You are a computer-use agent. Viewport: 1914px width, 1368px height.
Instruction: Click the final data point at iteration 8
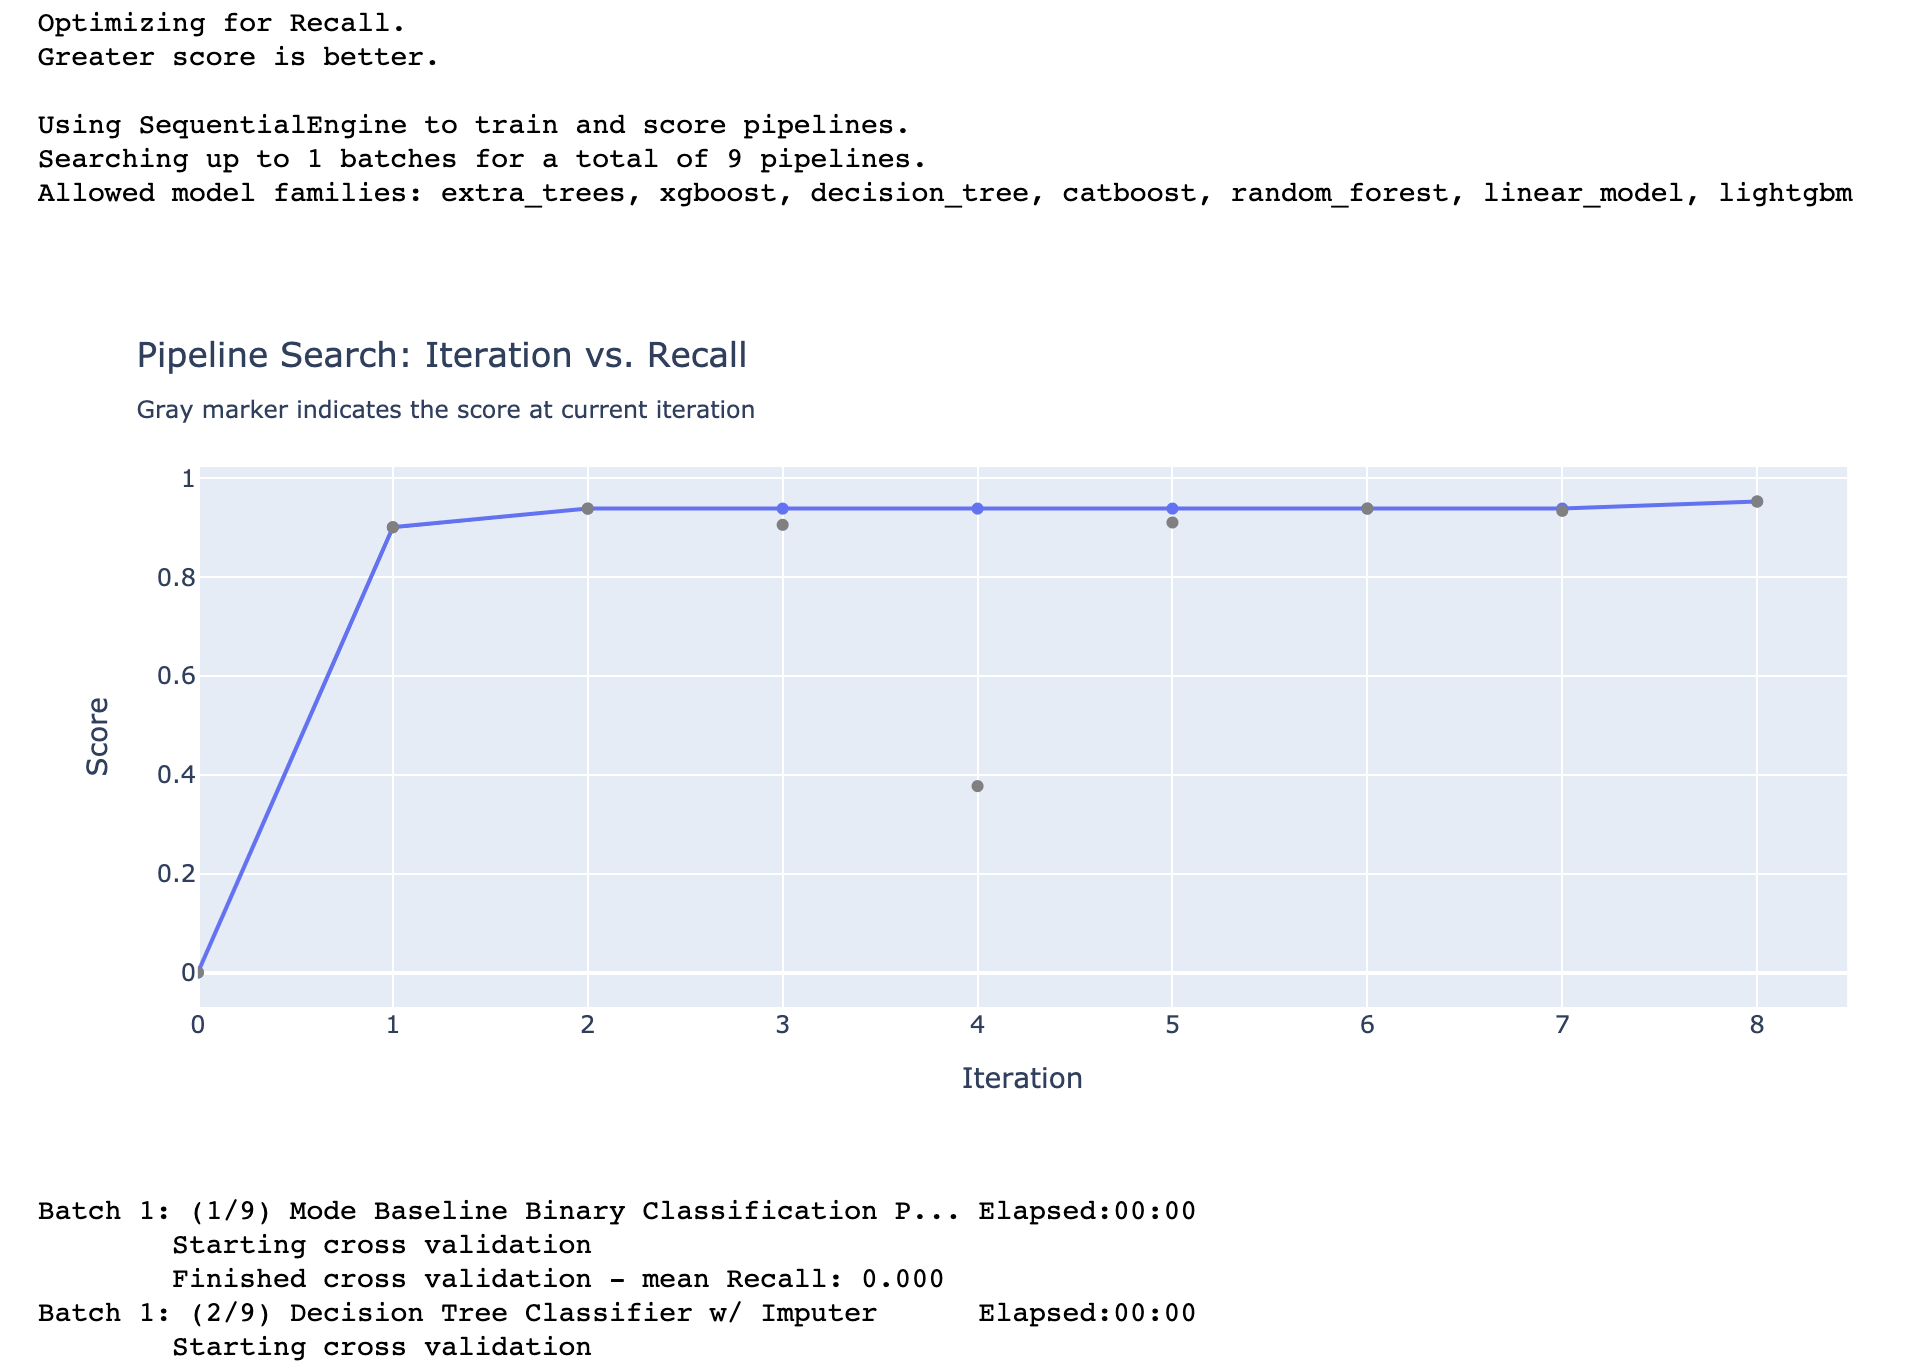pos(1757,502)
